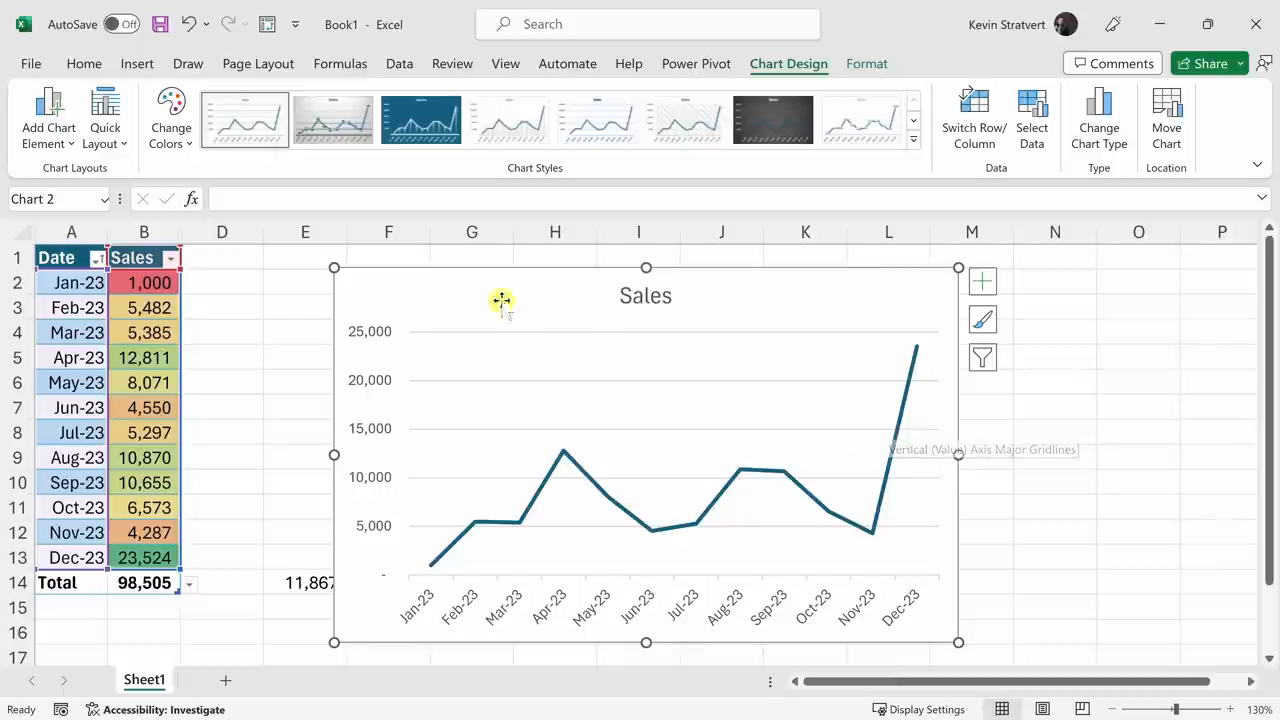1280x720 pixels.
Task: Click the Comments button
Action: point(1112,63)
